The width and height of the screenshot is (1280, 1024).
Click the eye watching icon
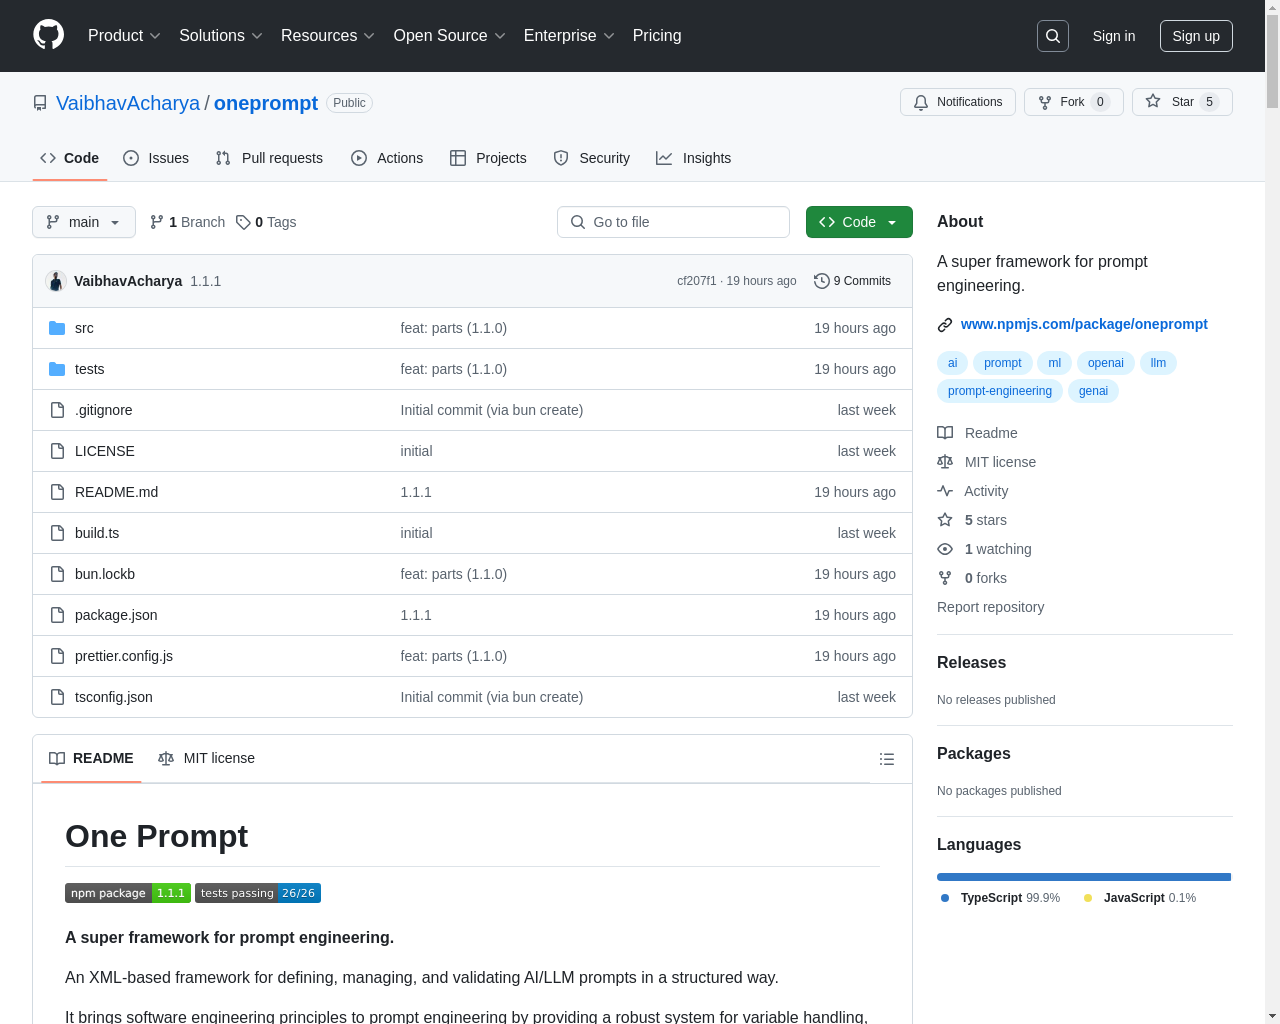coord(945,549)
